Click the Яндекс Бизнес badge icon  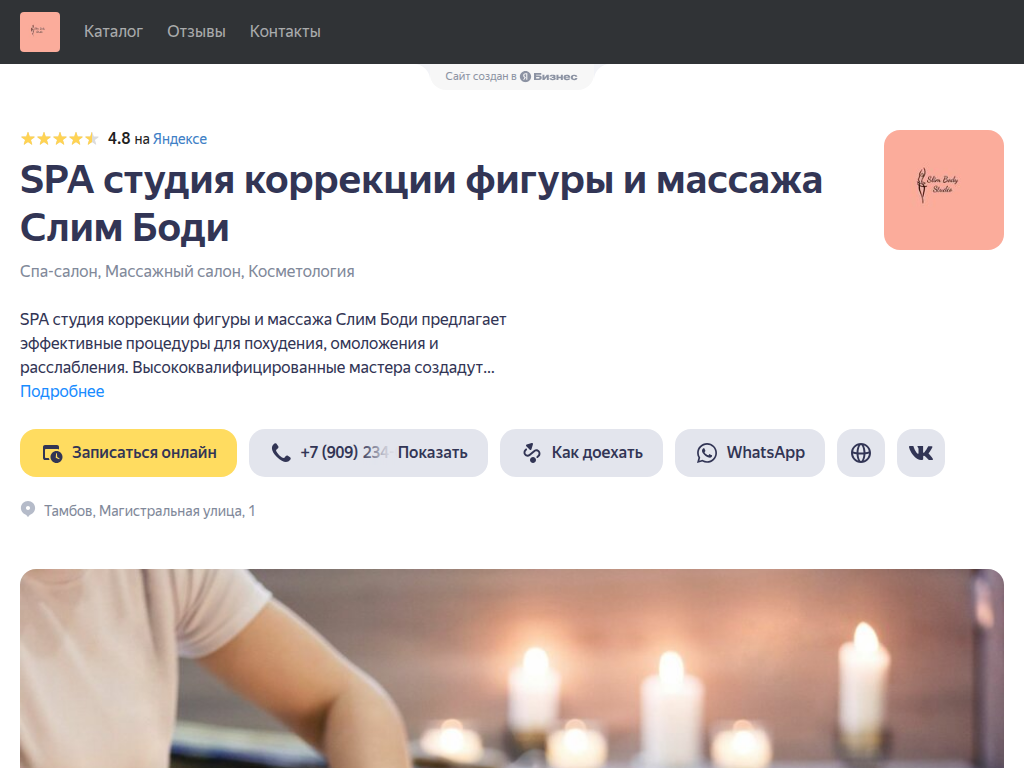(x=524, y=76)
